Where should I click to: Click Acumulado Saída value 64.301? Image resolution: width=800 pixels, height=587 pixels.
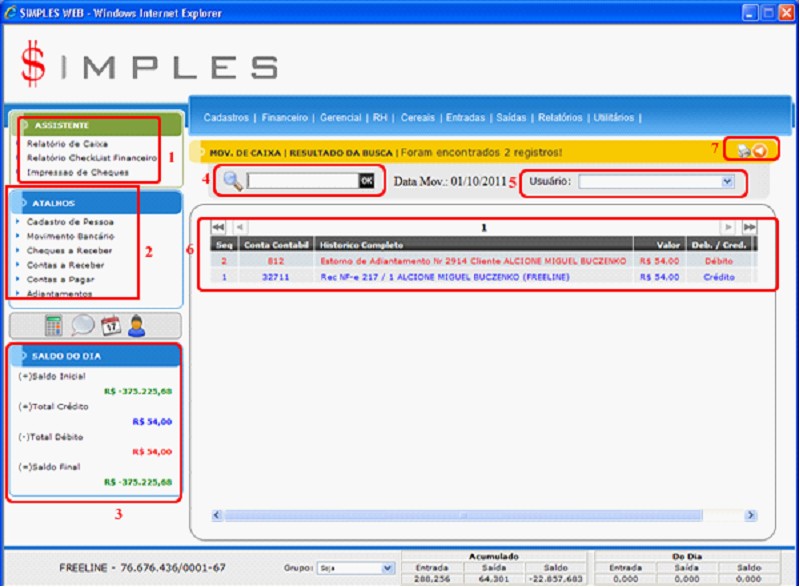click(494, 579)
